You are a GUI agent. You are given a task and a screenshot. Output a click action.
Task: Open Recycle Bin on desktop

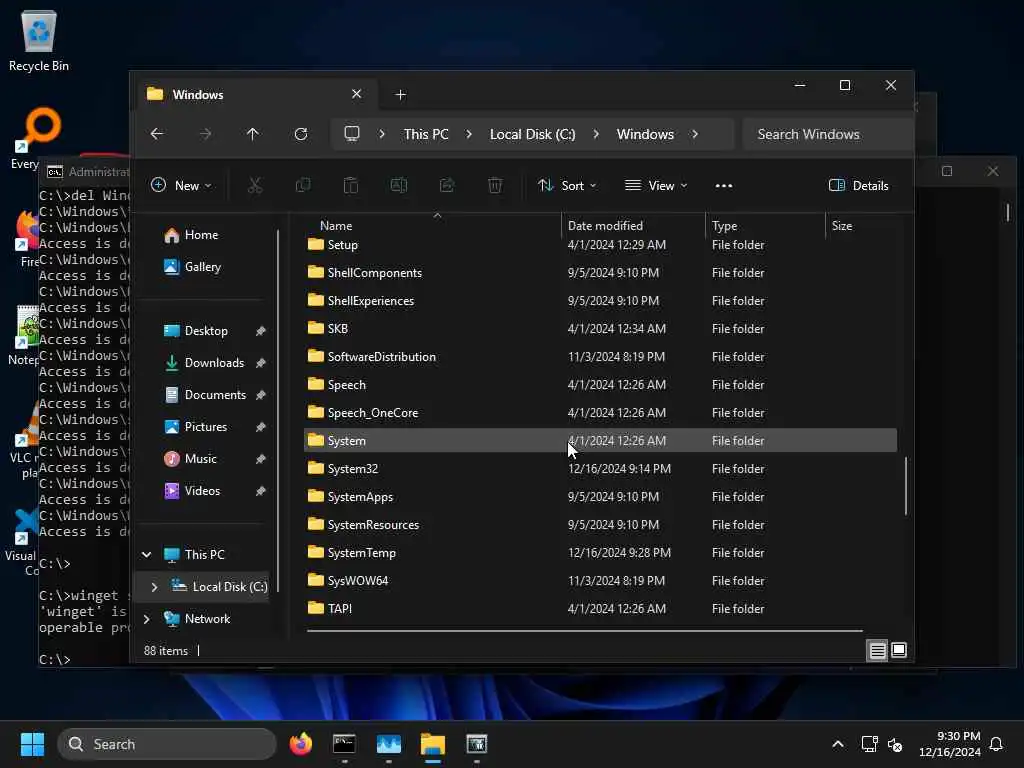tap(39, 40)
